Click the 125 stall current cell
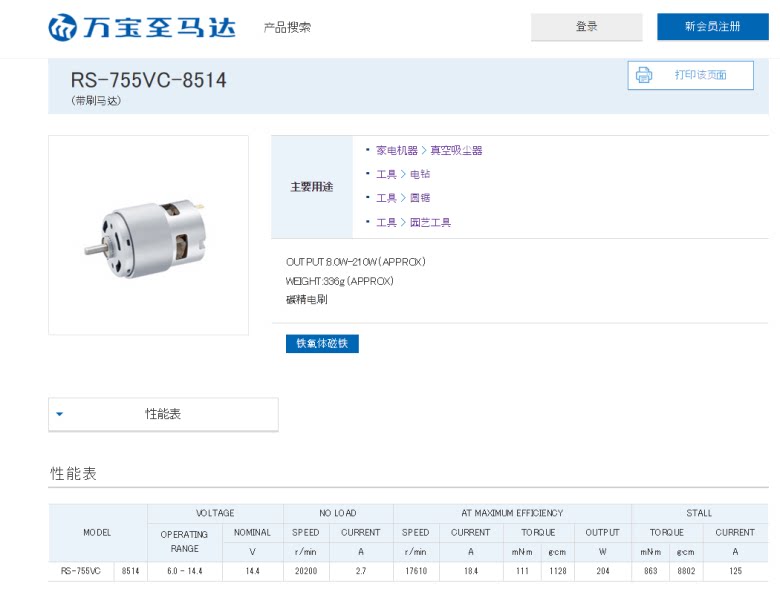Viewport: 780px width, 589px height. pos(735,571)
